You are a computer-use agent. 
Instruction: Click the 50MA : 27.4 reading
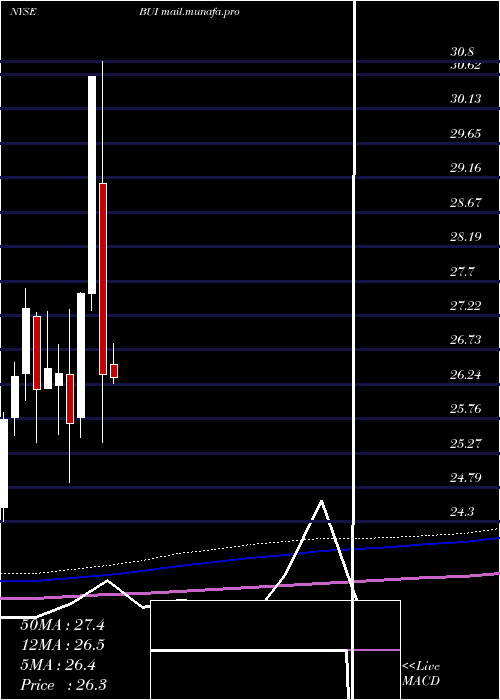click(x=62, y=625)
